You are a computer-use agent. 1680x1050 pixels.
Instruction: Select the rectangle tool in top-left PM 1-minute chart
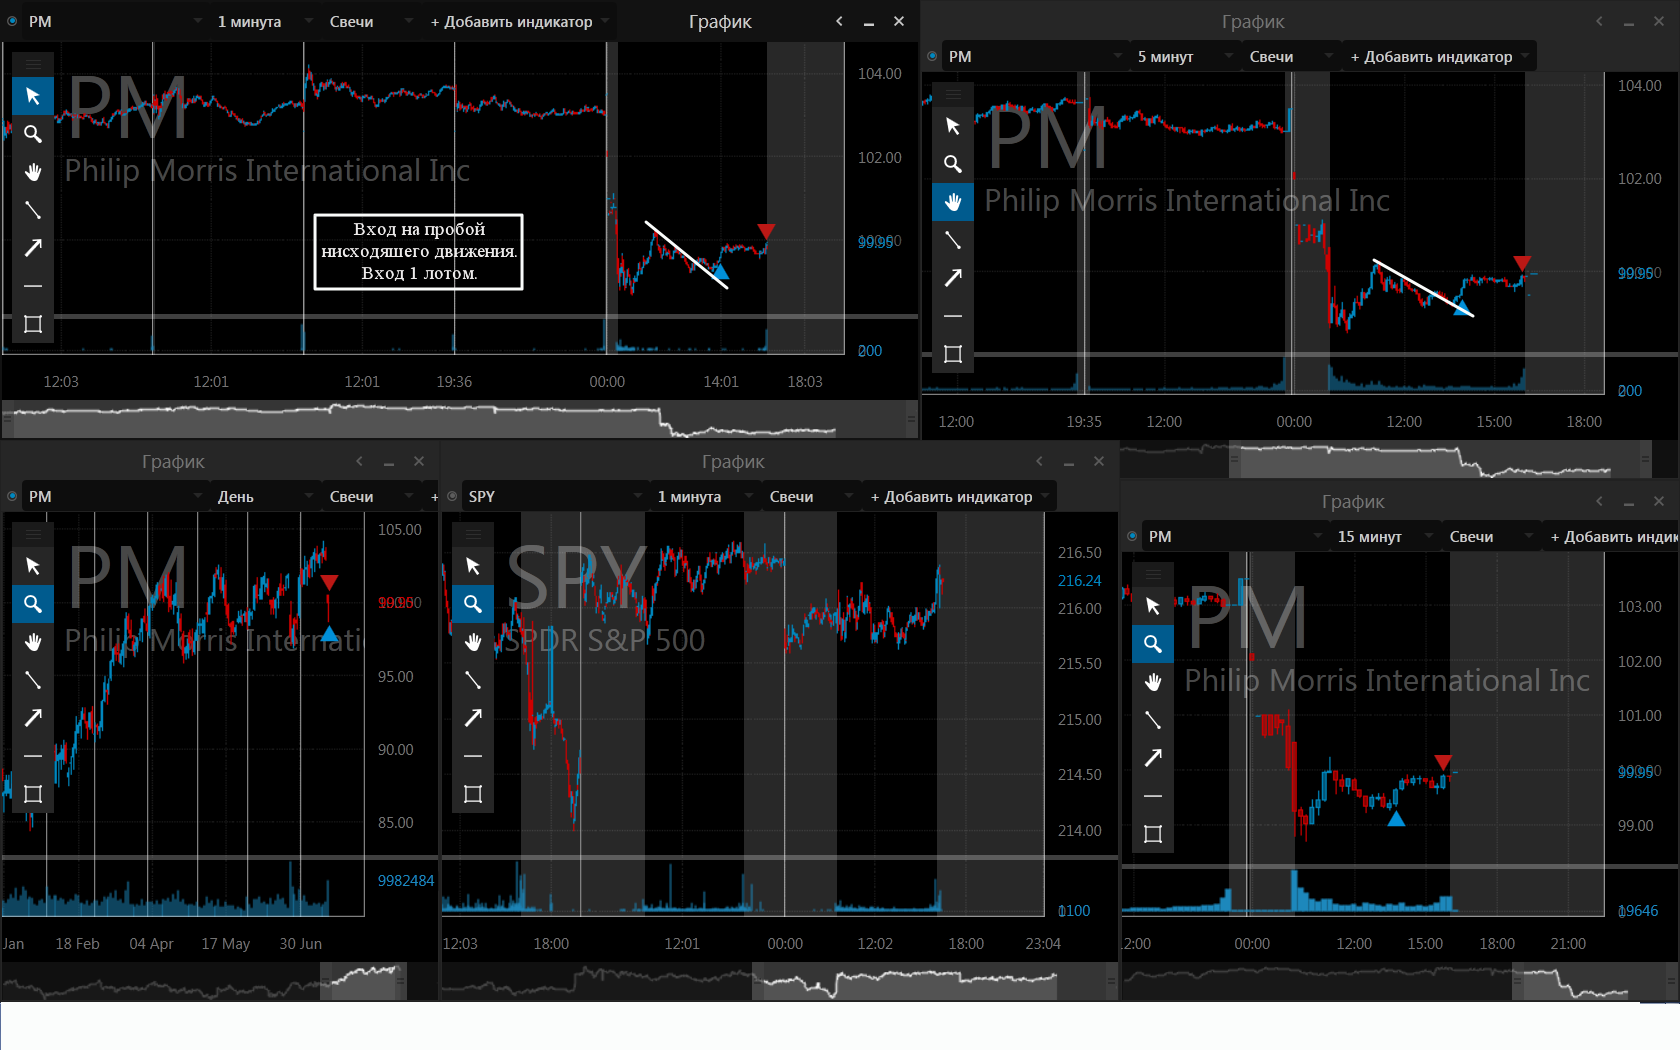tap(33, 324)
